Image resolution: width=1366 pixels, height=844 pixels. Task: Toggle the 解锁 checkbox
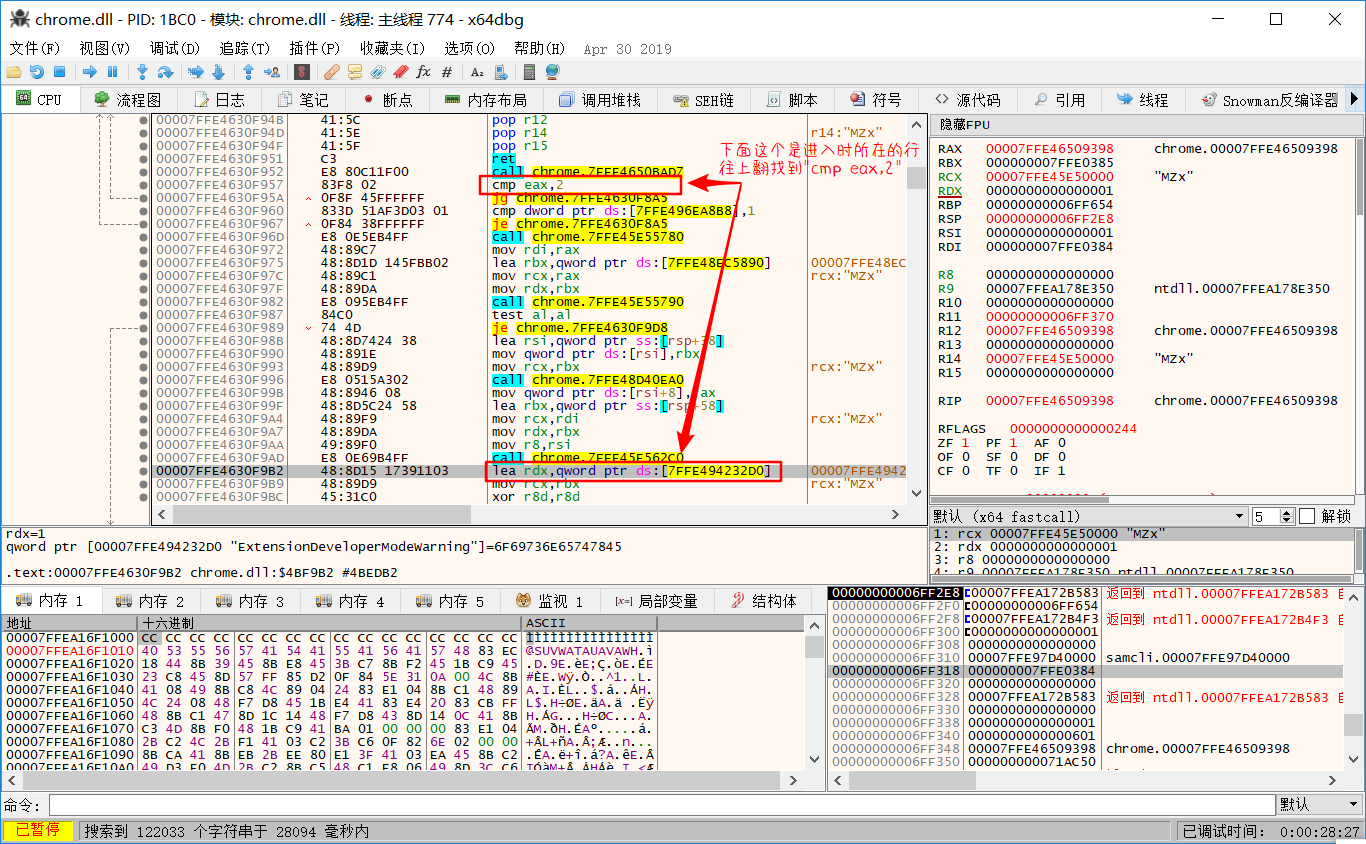point(1307,516)
